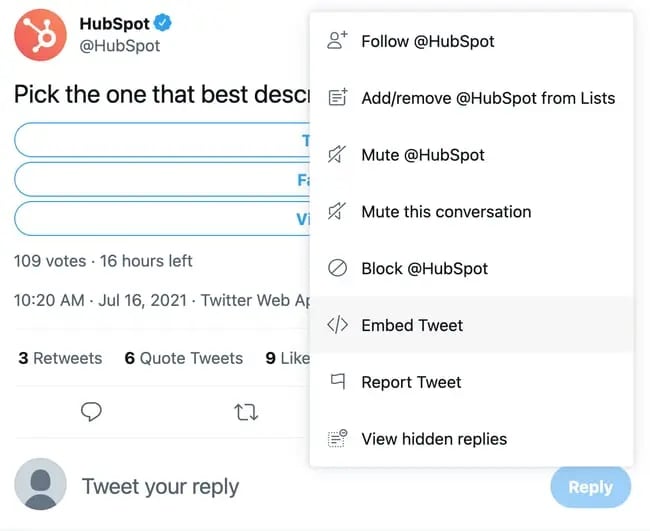Click the report flag icon
The height and width of the screenshot is (531, 650).
coord(338,382)
